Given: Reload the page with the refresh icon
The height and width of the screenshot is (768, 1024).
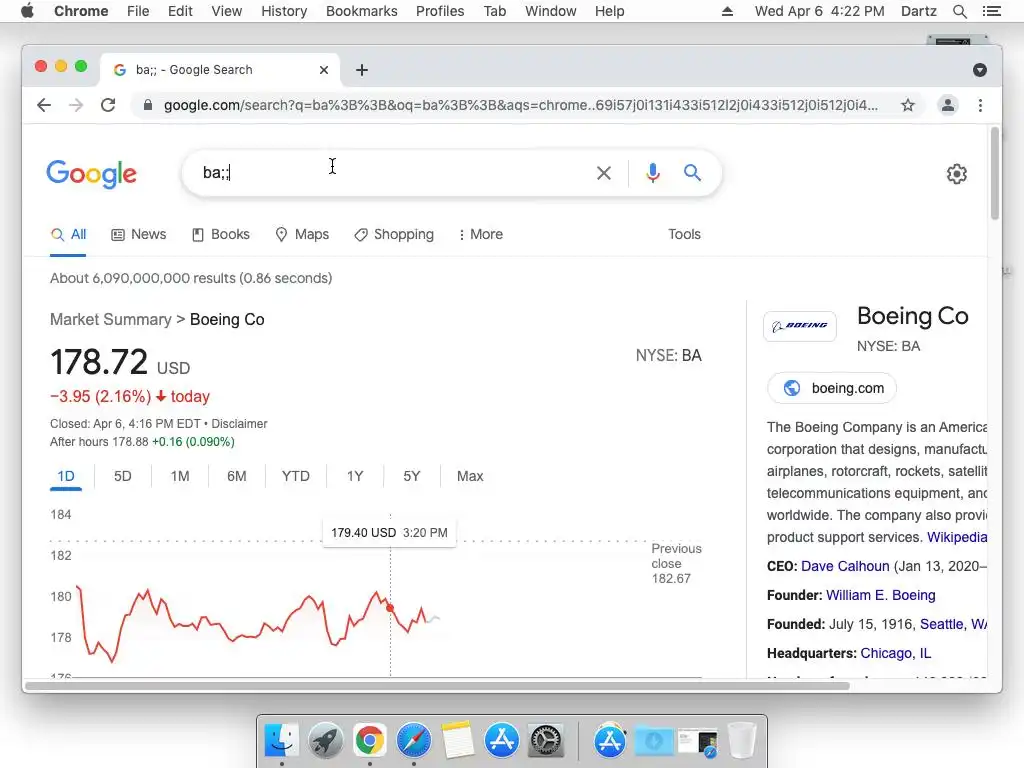Looking at the screenshot, I should [108, 105].
